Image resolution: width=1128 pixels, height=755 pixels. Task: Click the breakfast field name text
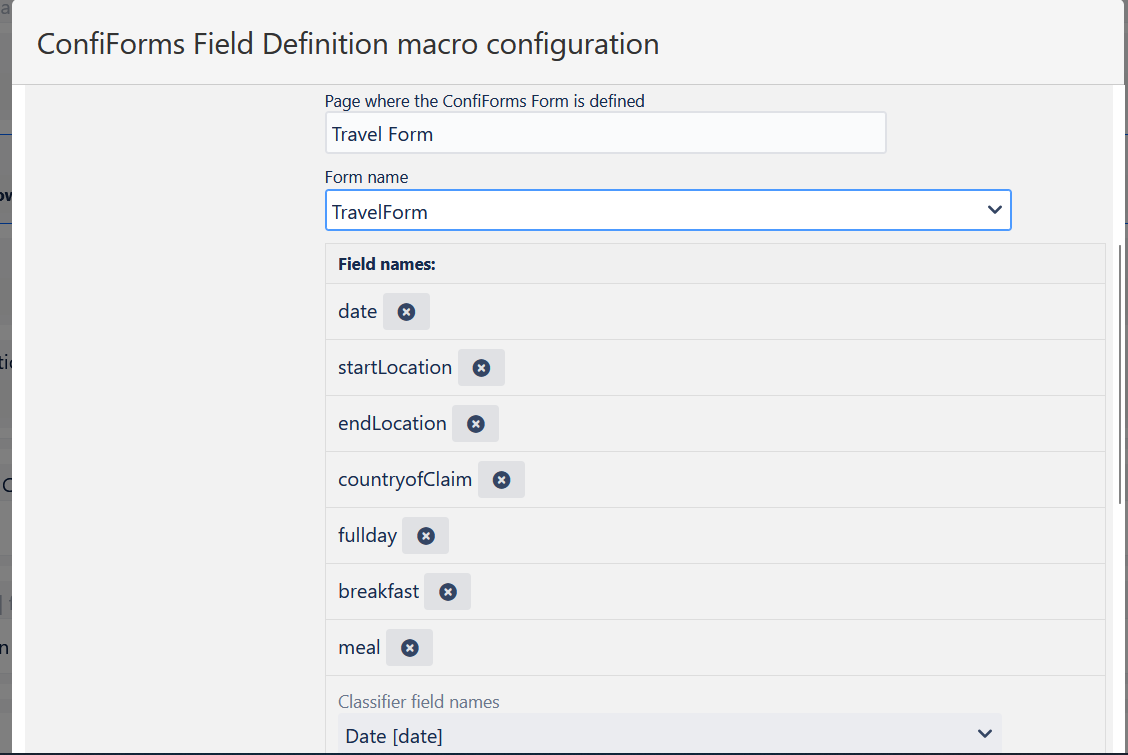[x=378, y=592]
